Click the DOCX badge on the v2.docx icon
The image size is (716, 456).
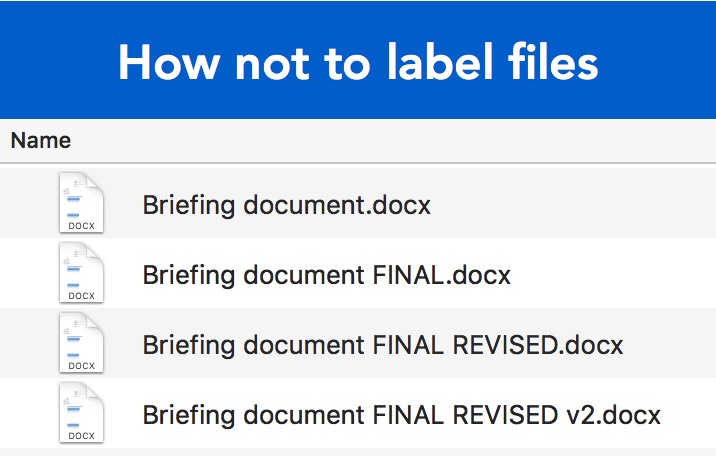(82, 436)
